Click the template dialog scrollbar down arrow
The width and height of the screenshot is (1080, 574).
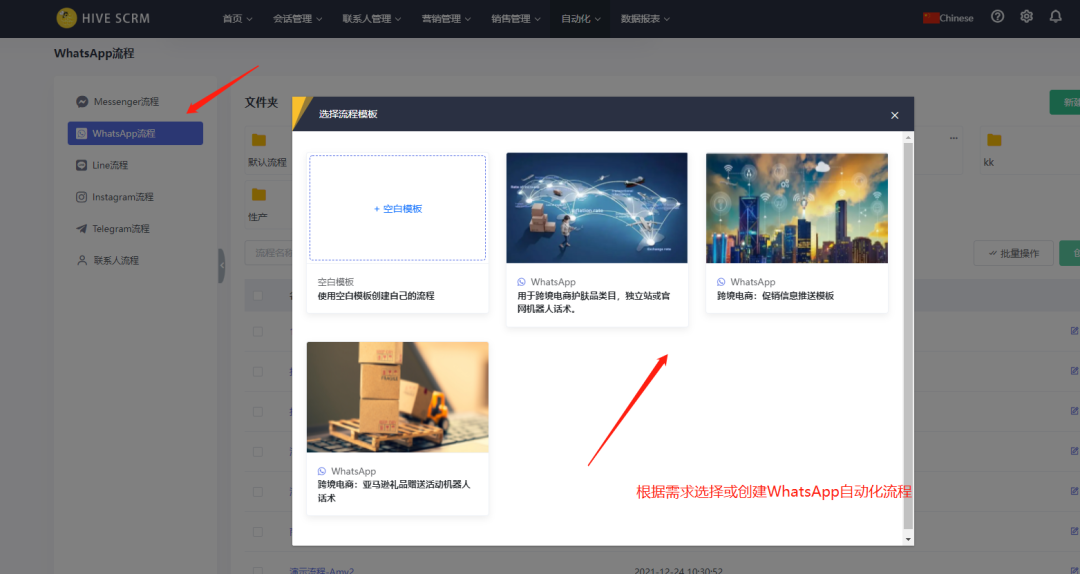(x=908, y=539)
